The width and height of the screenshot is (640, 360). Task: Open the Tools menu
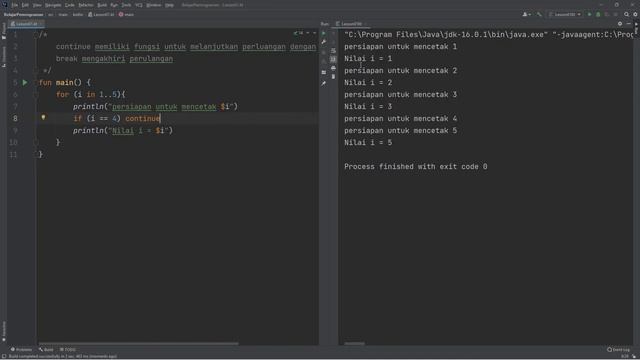[x=127, y=5]
